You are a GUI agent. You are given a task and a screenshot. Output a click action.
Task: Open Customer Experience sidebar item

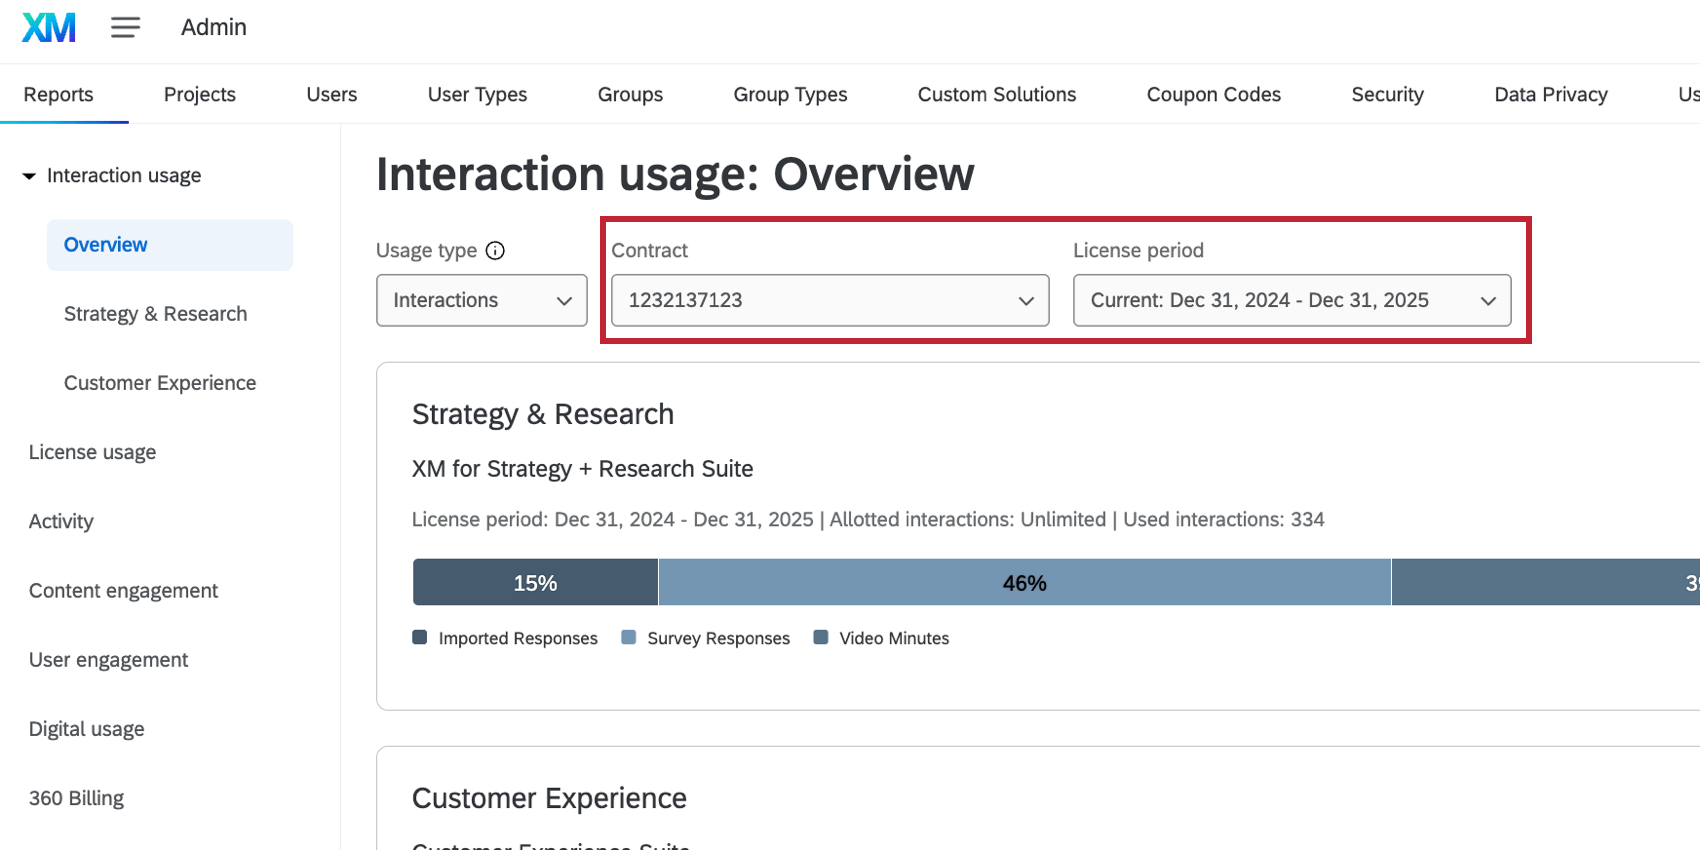click(160, 383)
